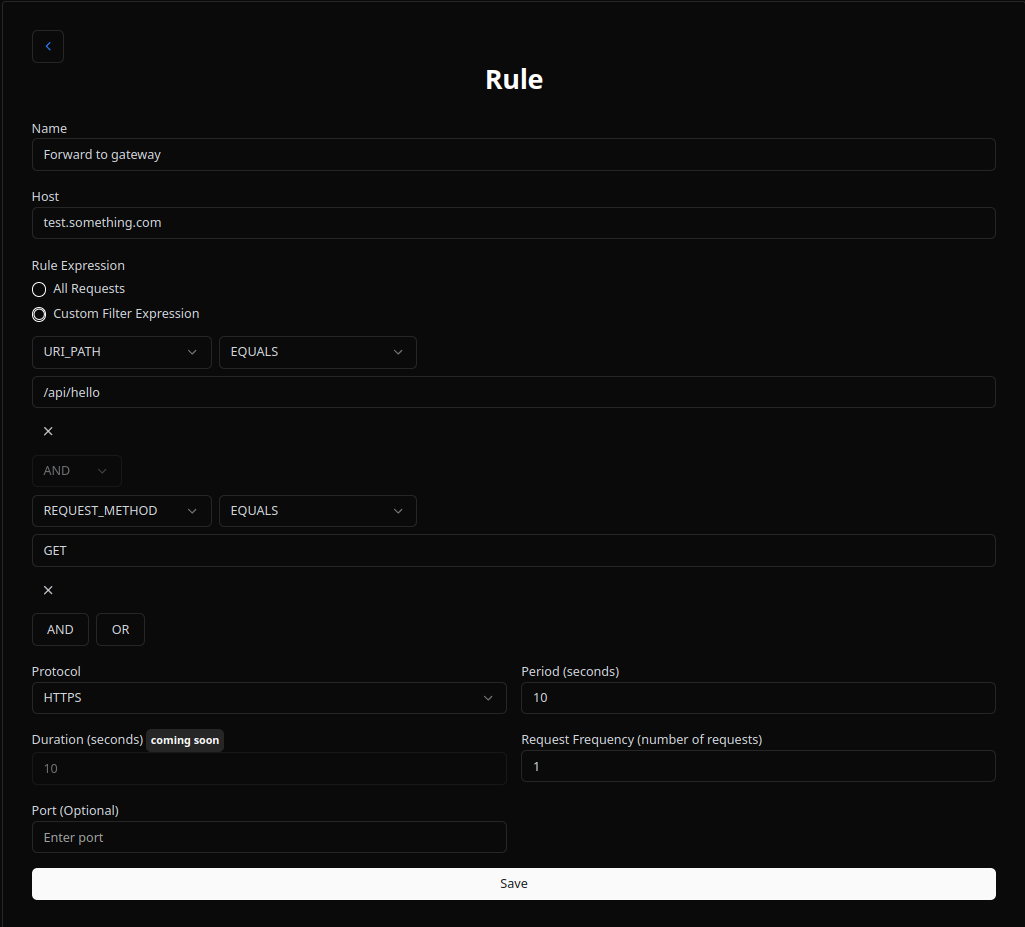The width and height of the screenshot is (1025, 927).
Task: Expand the HTTPS protocol dropdown
Action: click(268, 698)
